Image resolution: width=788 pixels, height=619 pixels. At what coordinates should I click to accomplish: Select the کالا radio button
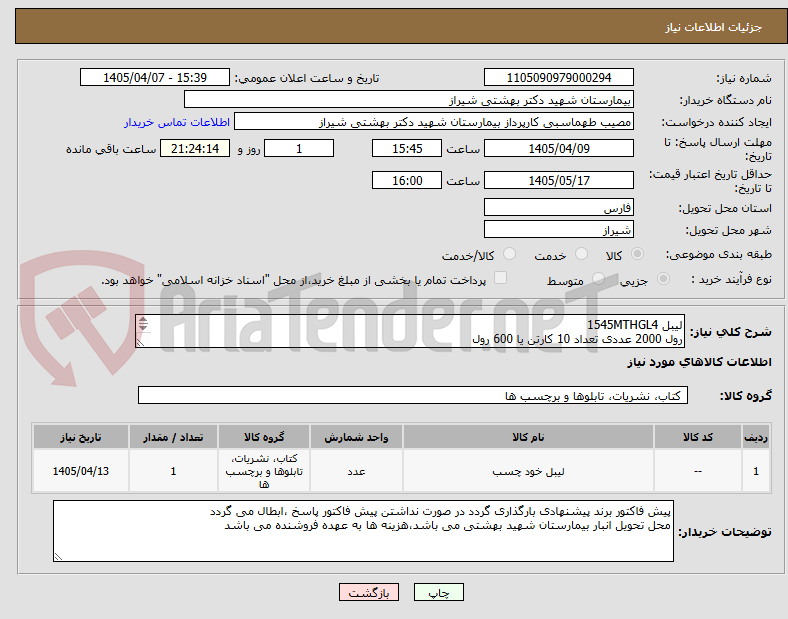(x=637, y=254)
